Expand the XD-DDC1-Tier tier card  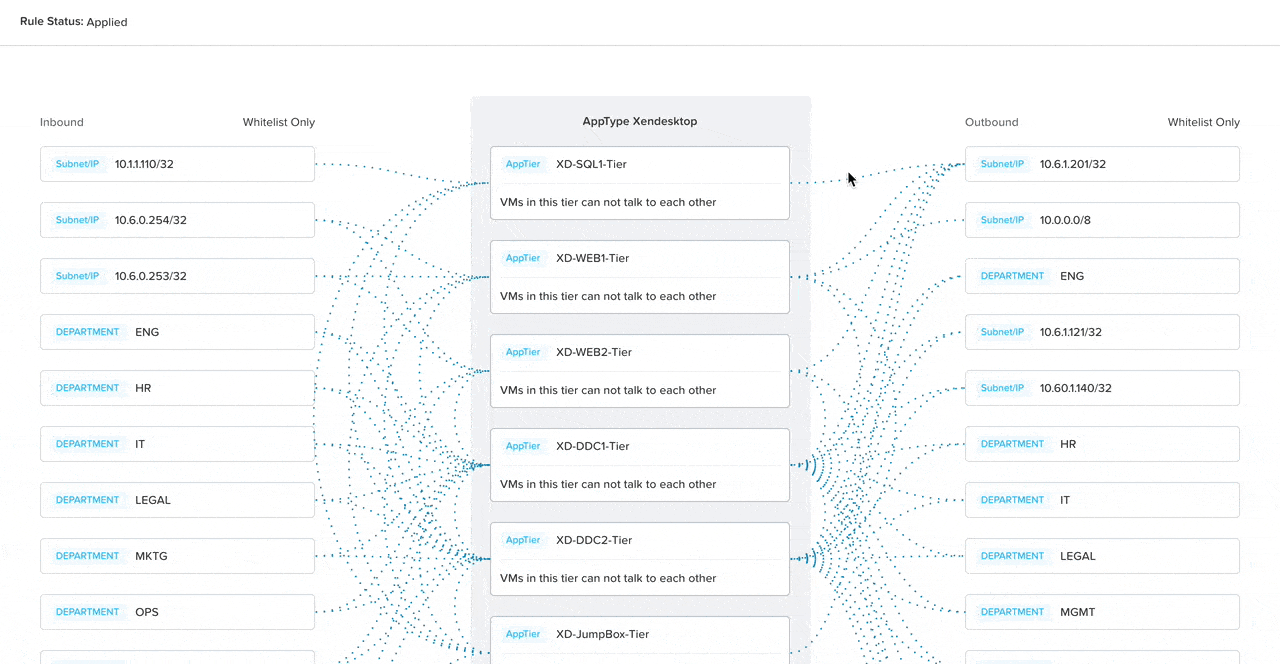point(640,465)
